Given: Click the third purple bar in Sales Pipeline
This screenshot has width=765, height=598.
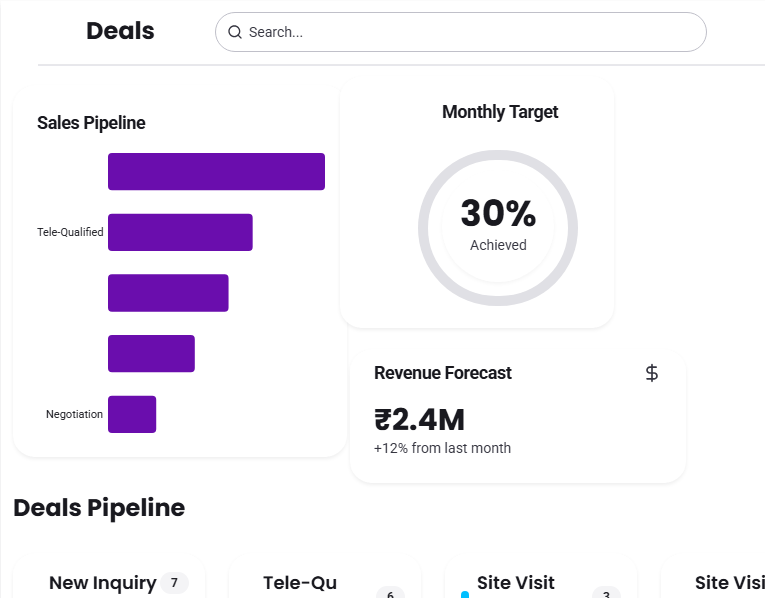Looking at the screenshot, I should pos(168,293).
